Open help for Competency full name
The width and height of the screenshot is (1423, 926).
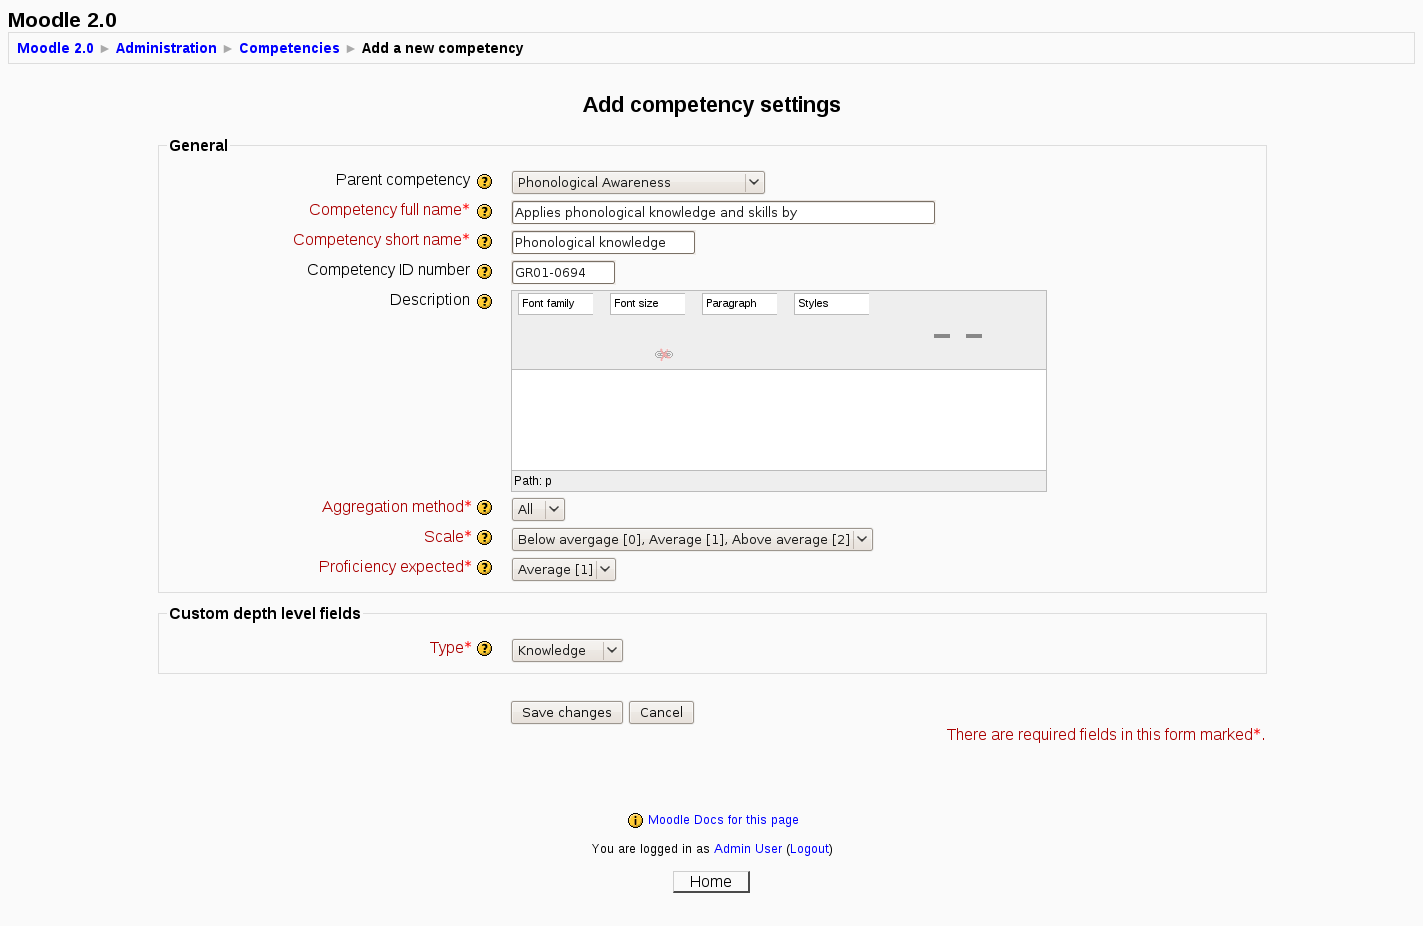(x=485, y=212)
